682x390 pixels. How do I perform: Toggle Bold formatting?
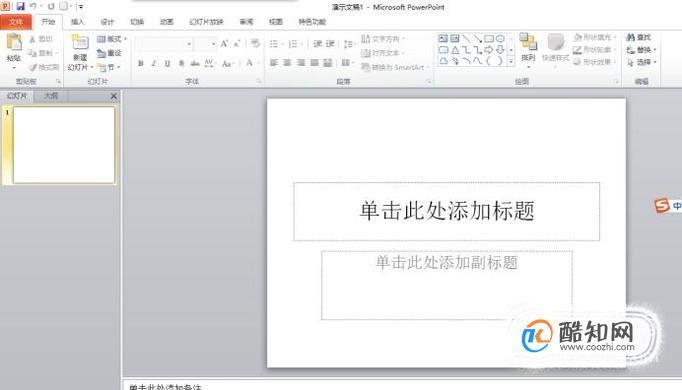tap(140, 63)
